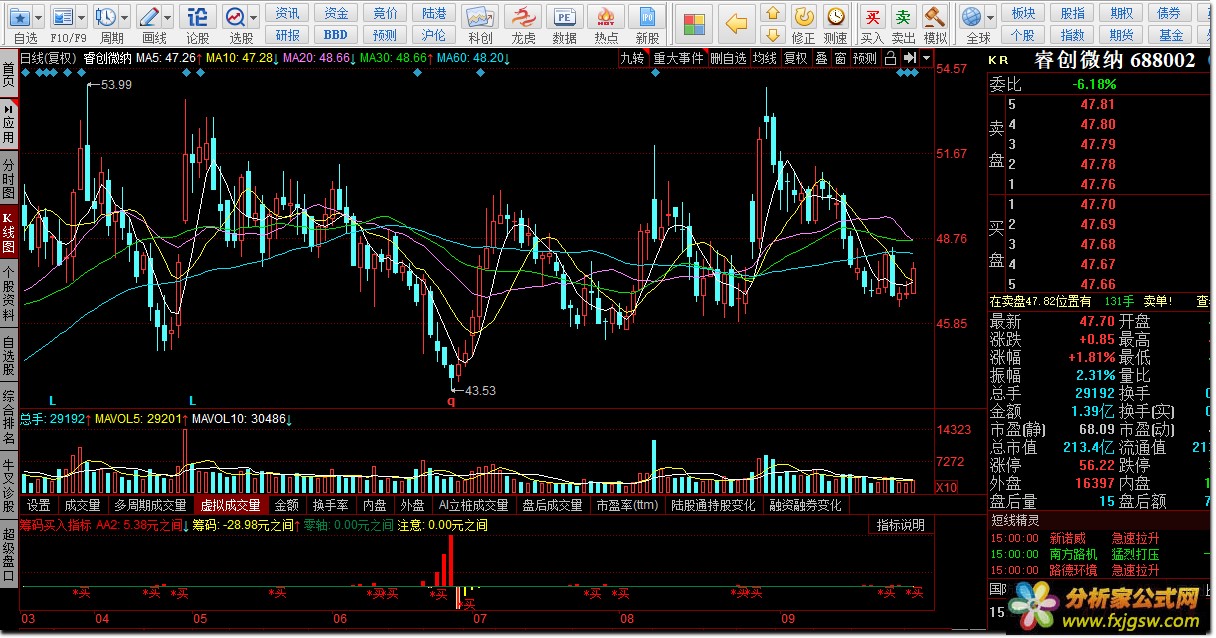Open the 新股 IPO icon
The height and width of the screenshot is (638, 1216).
(x=648, y=17)
